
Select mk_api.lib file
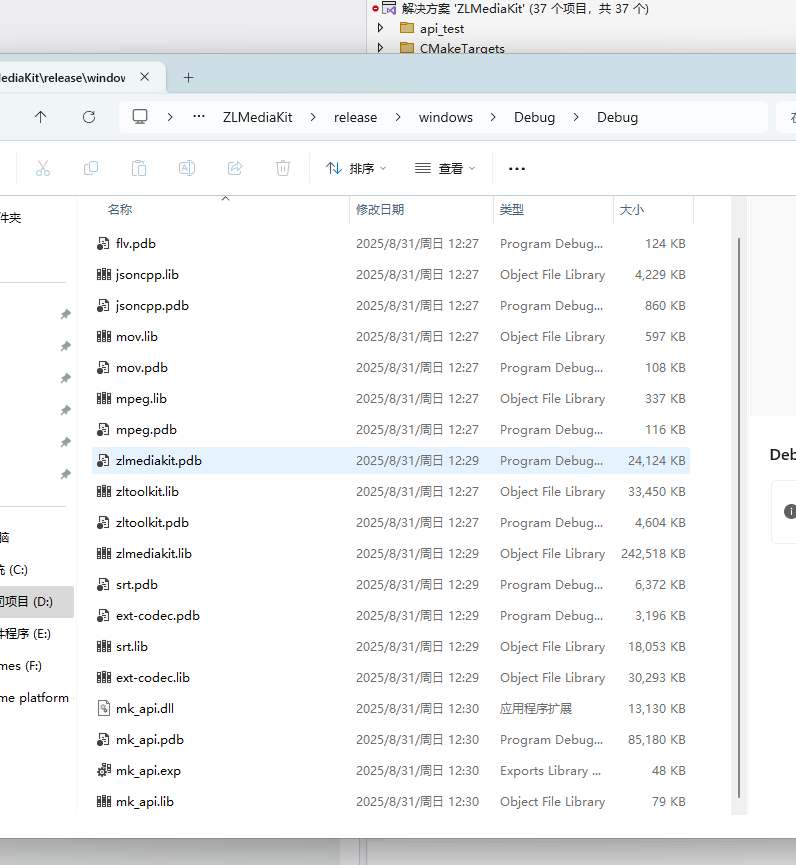[391, 802]
